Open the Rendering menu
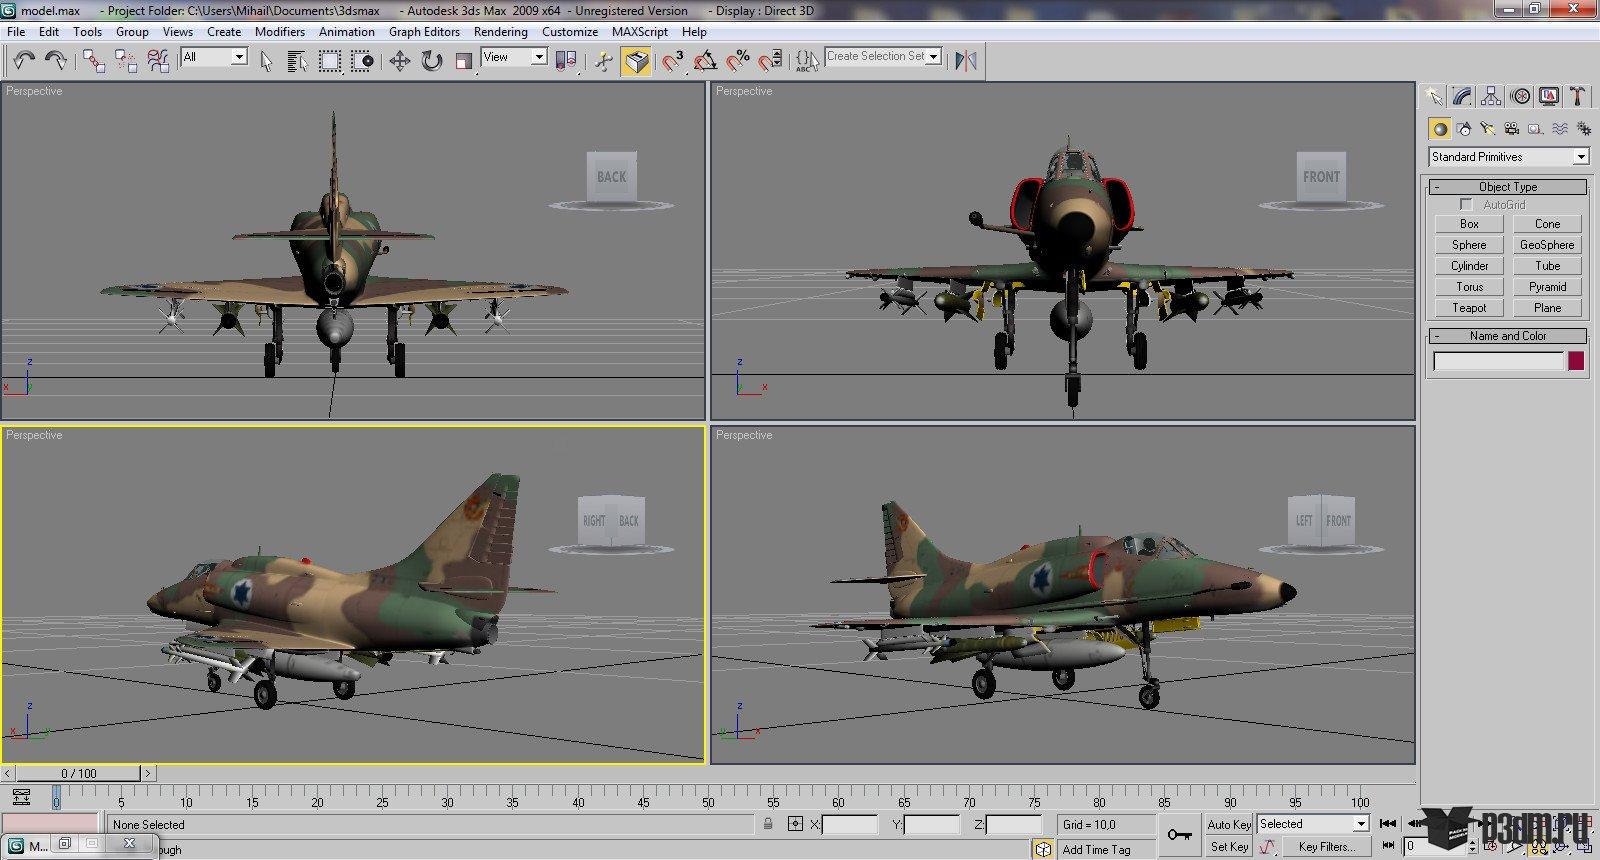The height and width of the screenshot is (860, 1600). 500,32
